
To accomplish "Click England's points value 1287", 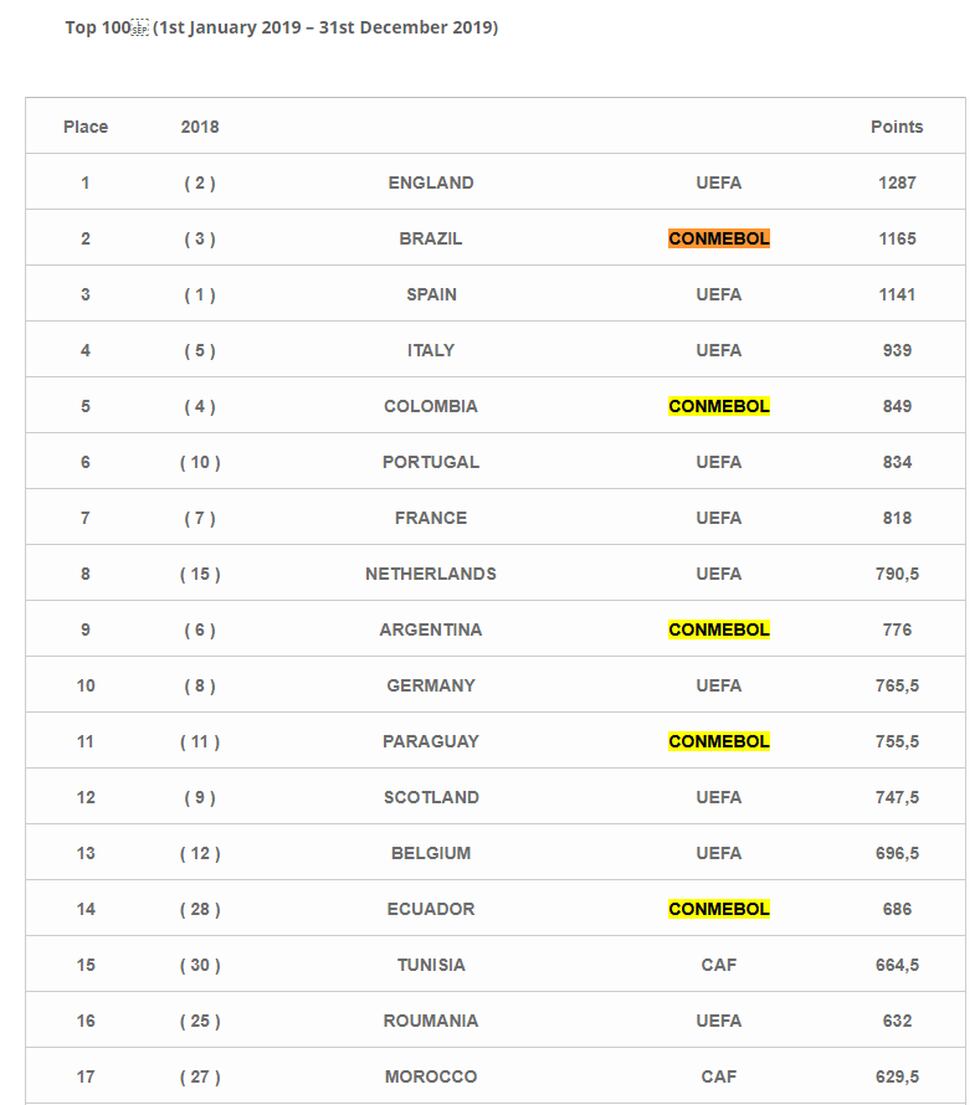I will pyautogui.click(x=897, y=183).
